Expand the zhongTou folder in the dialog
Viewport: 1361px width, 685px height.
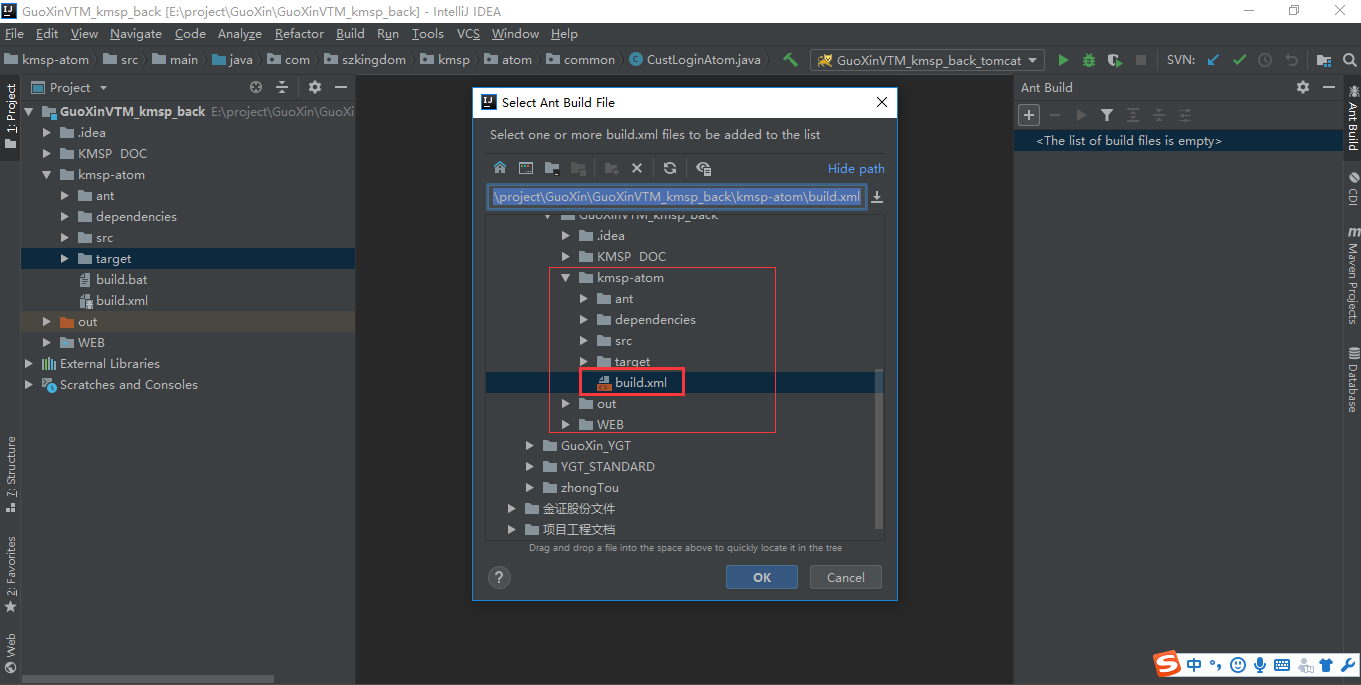coord(530,488)
